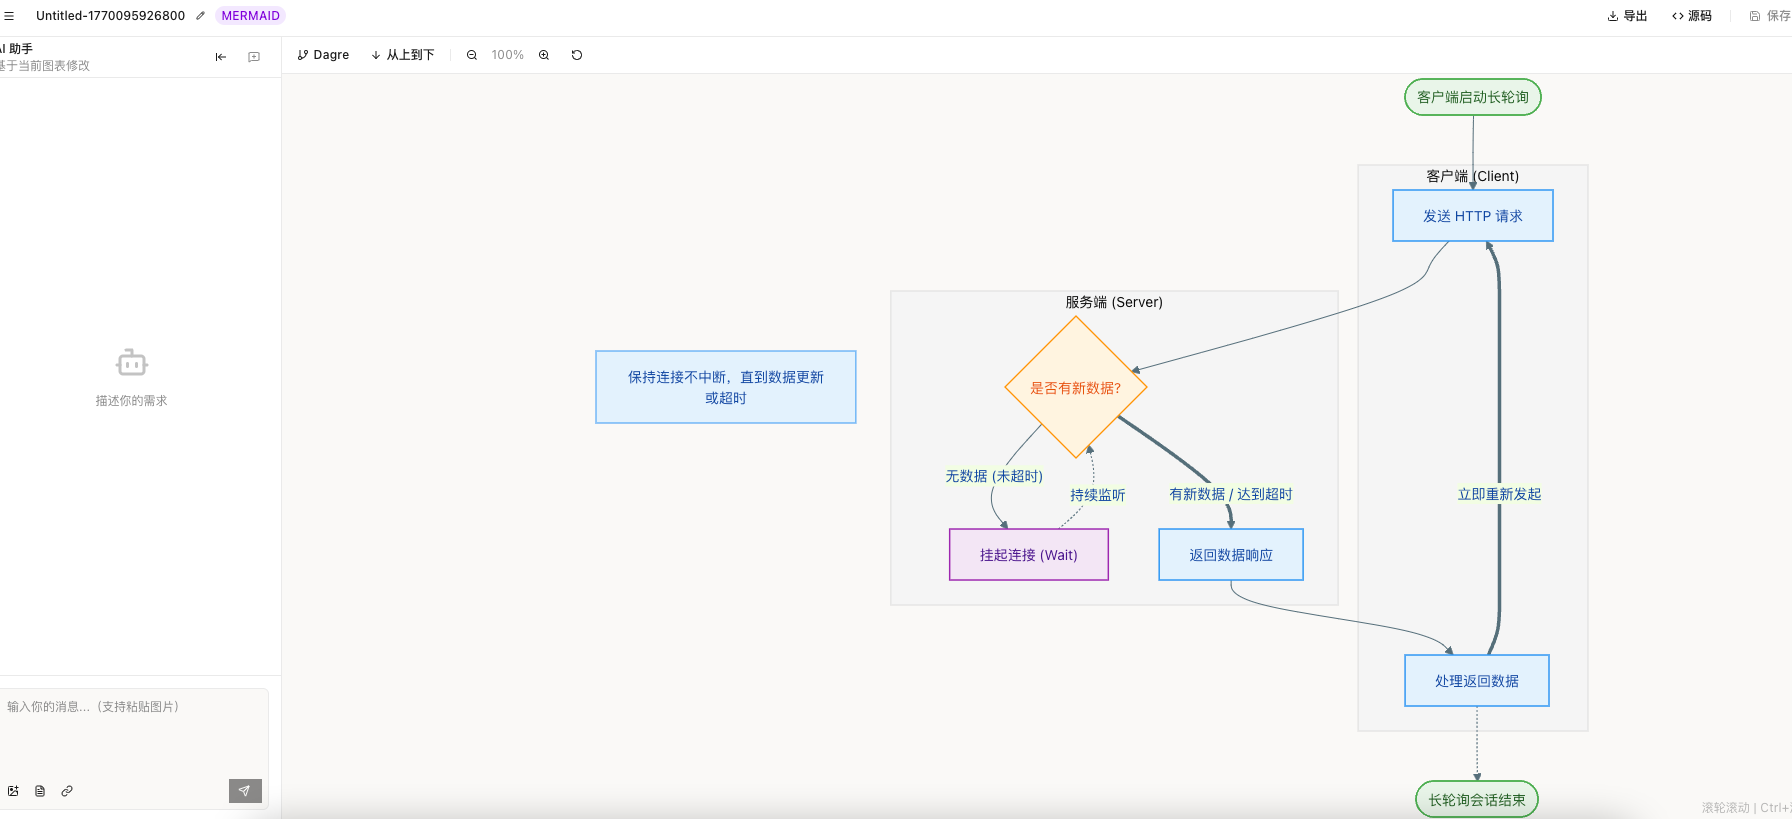This screenshot has height=819, width=1792.
Task: Attach a document file to the message
Action: [40, 791]
